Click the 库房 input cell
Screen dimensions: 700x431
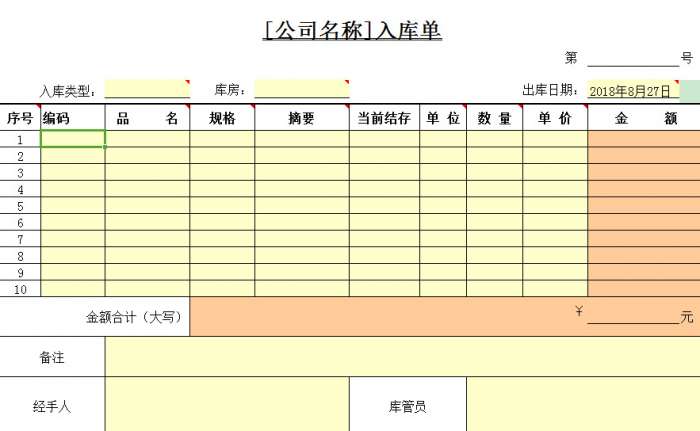[302, 89]
